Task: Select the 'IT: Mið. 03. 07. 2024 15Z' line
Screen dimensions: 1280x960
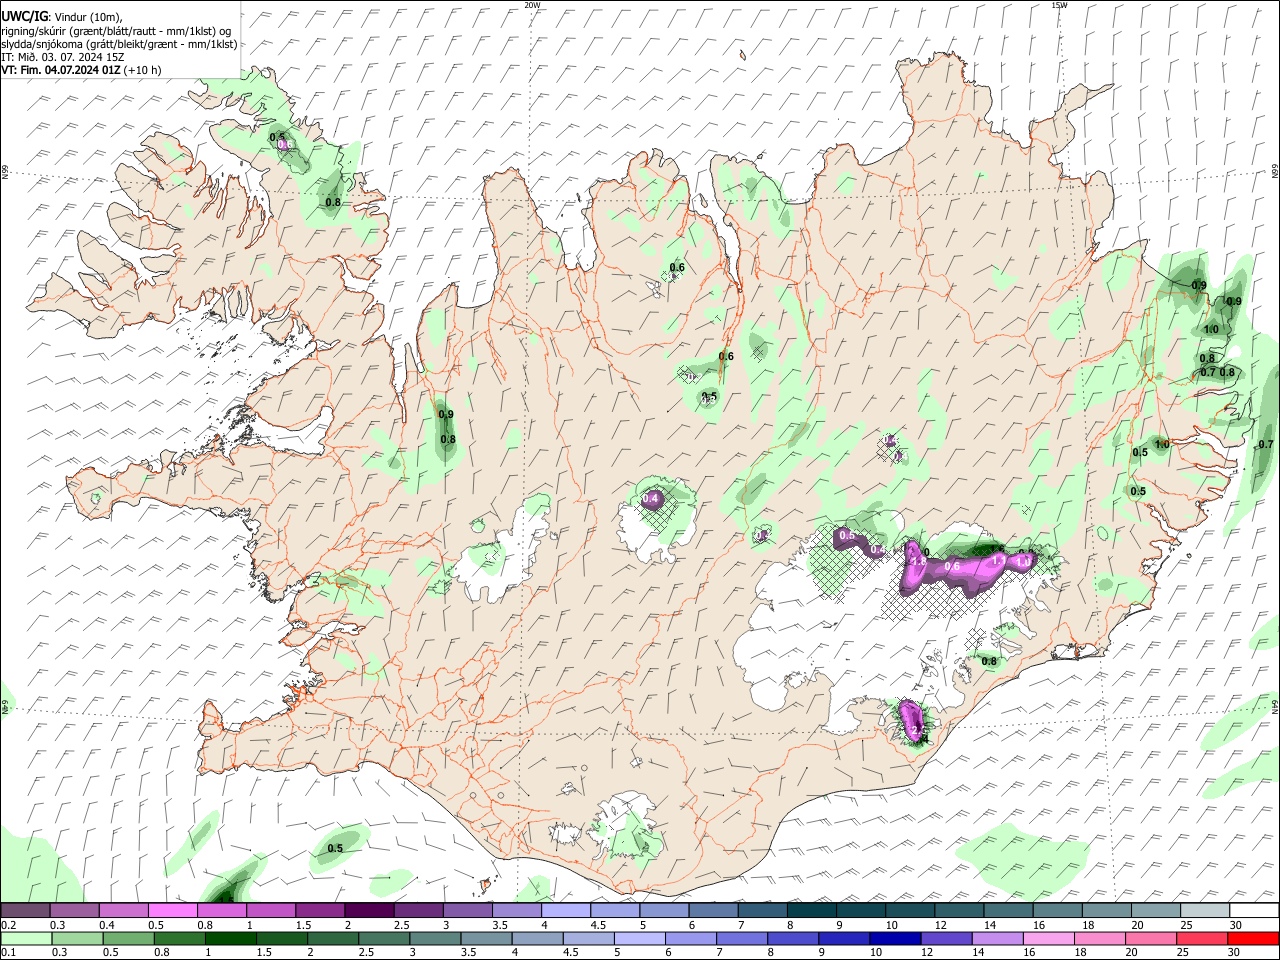Action: click(x=63, y=57)
